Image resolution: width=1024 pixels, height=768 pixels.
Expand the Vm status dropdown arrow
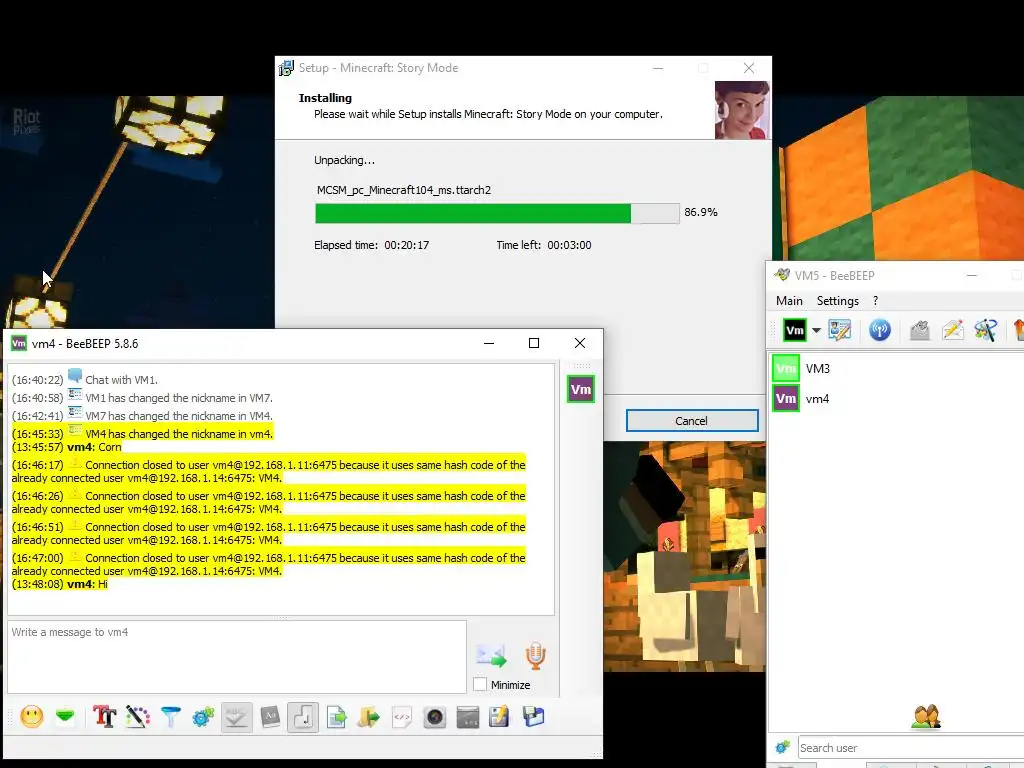click(816, 330)
